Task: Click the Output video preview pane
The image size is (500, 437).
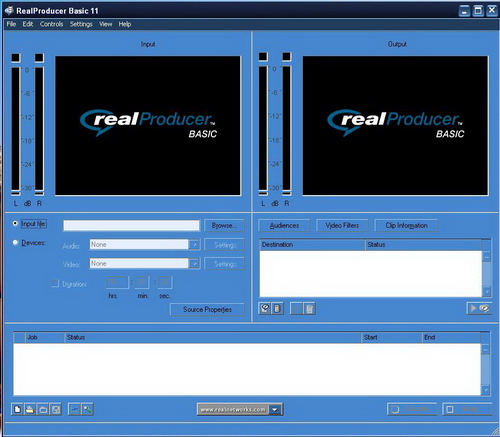Action: (x=395, y=126)
